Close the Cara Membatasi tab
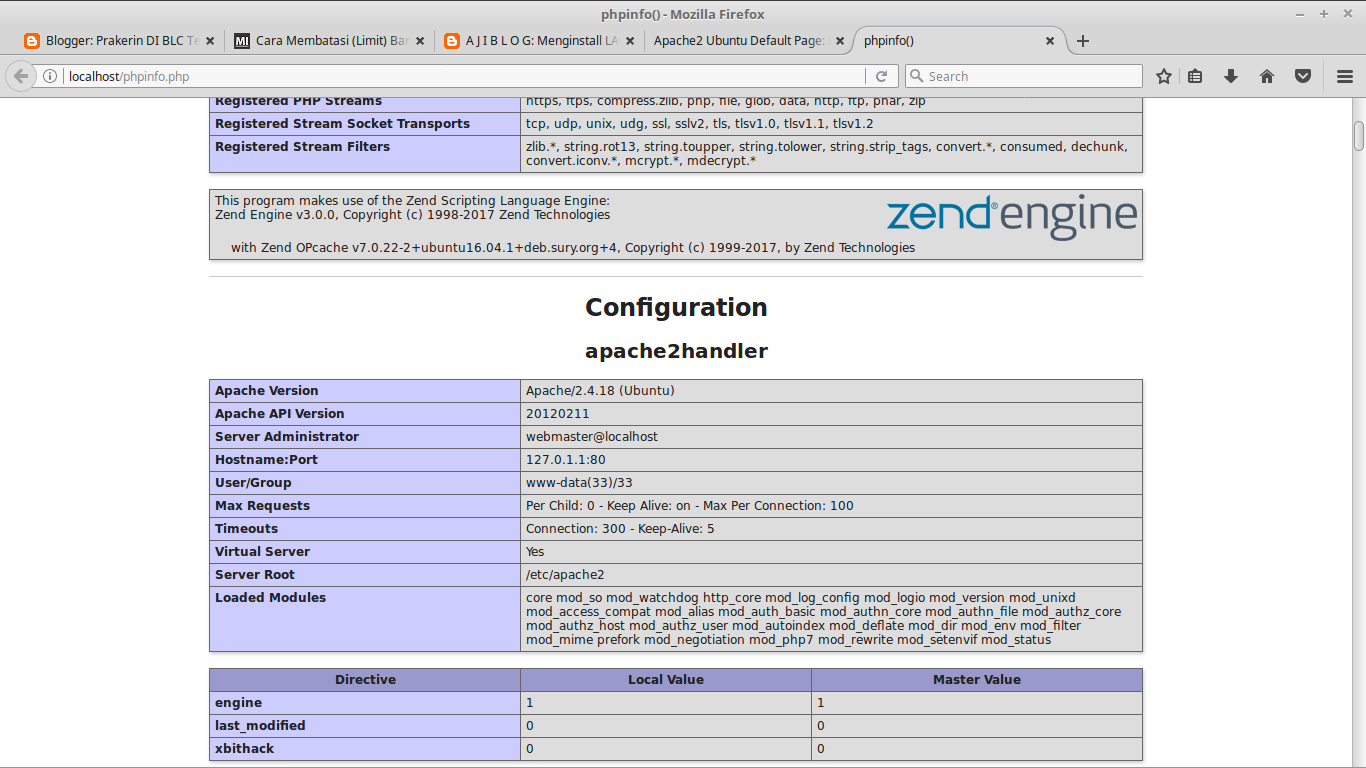This screenshot has width=1366, height=768. coord(420,41)
